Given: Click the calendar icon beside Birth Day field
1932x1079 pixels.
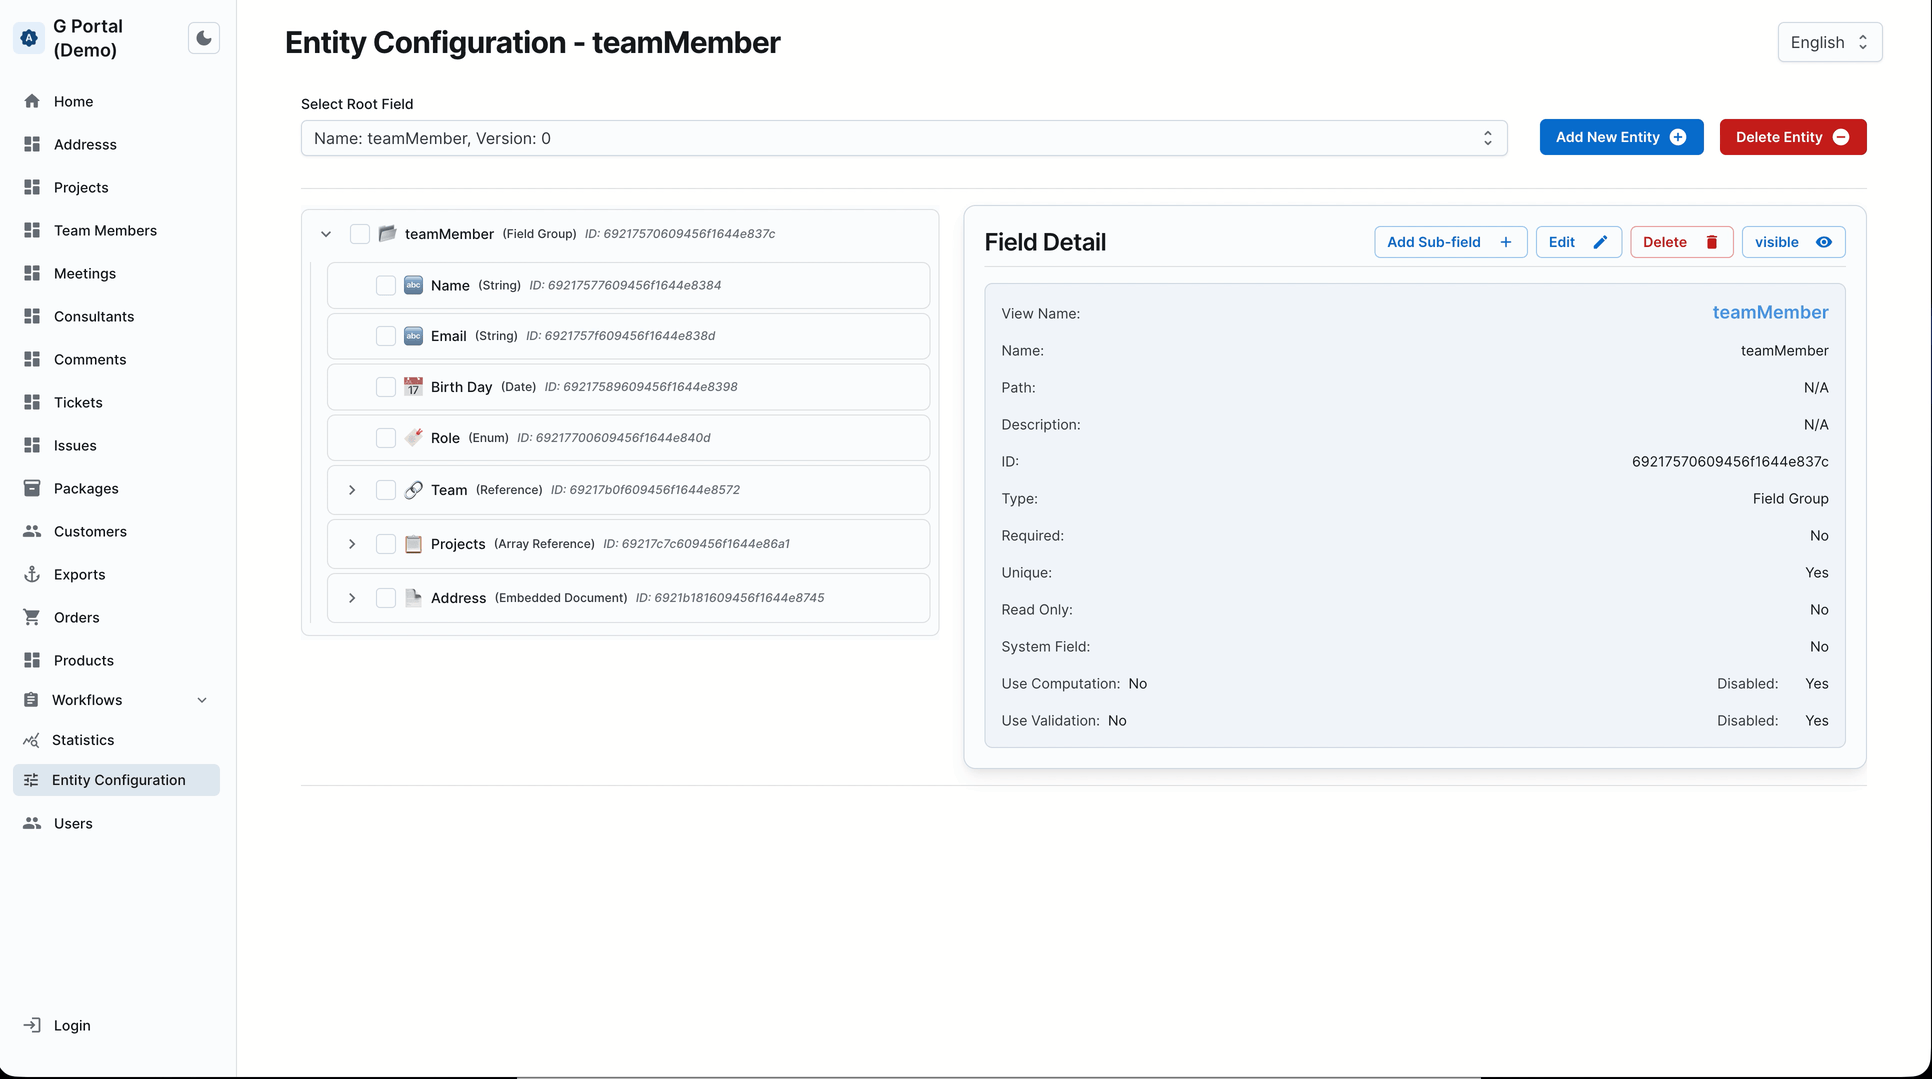Looking at the screenshot, I should point(413,387).
